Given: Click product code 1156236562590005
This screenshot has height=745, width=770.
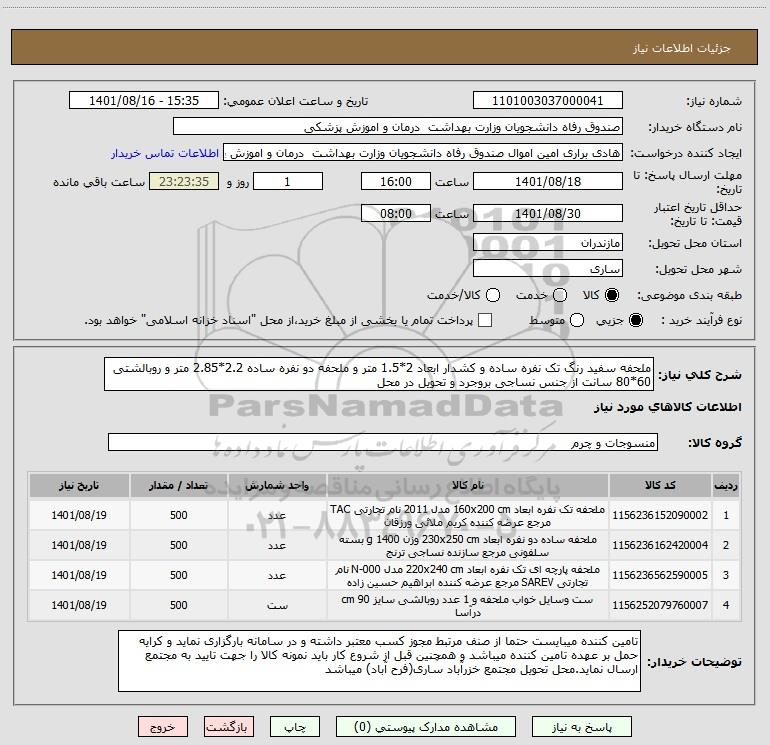Looking at the screenshot, I should click(x=660, y=575).
